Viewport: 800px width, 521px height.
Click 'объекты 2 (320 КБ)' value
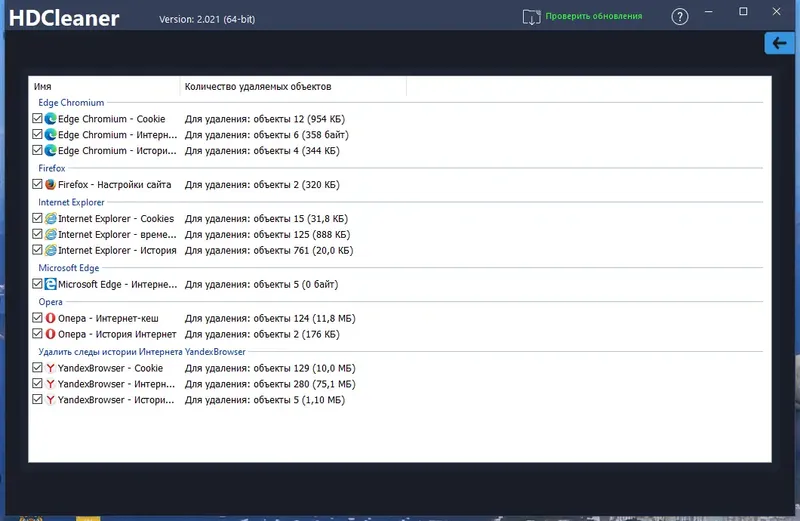click(296, 184)
